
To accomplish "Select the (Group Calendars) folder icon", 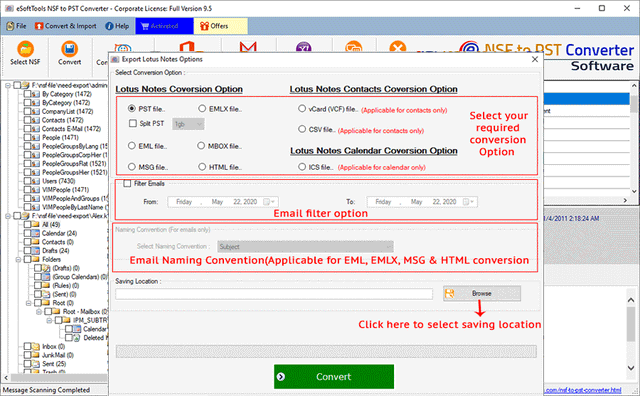I will (x=47, y=277).
